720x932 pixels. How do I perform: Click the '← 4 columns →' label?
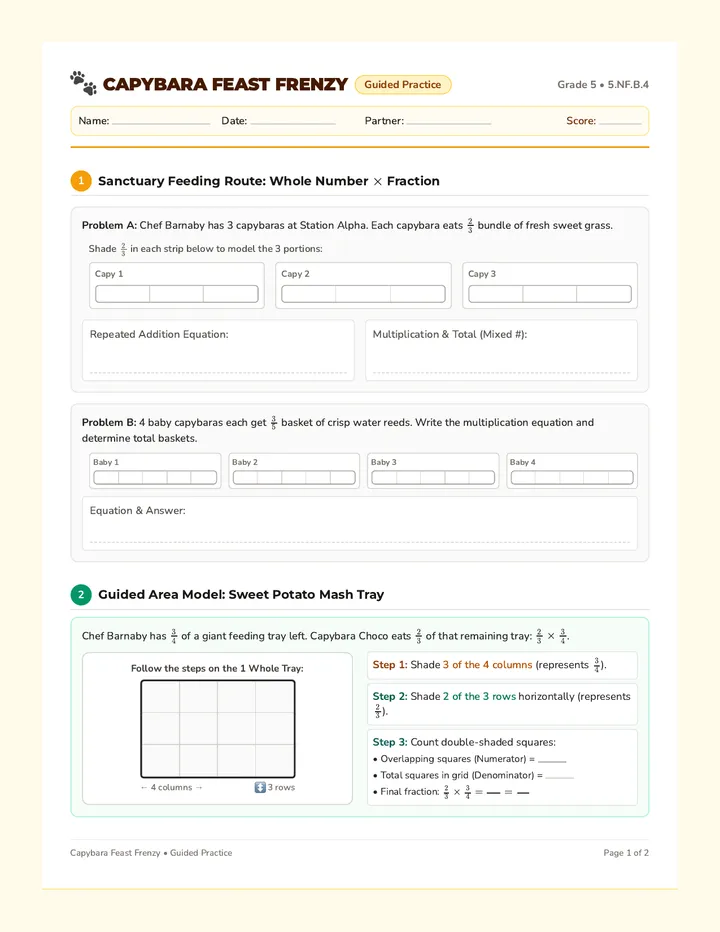(x=171, y=787)
